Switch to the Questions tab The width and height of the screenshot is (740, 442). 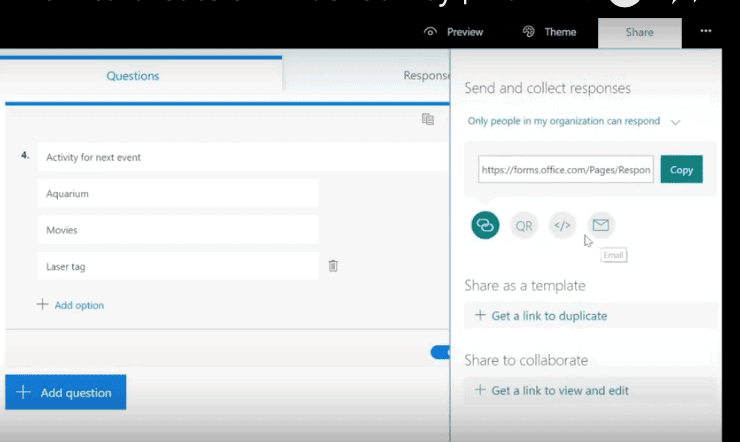pos(133,75)
